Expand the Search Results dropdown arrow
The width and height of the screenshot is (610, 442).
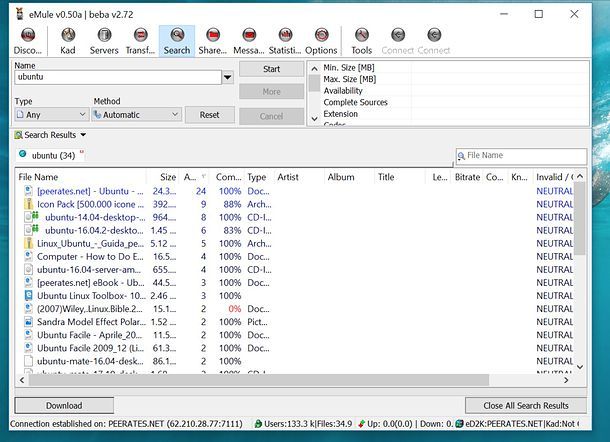[83, 135]
